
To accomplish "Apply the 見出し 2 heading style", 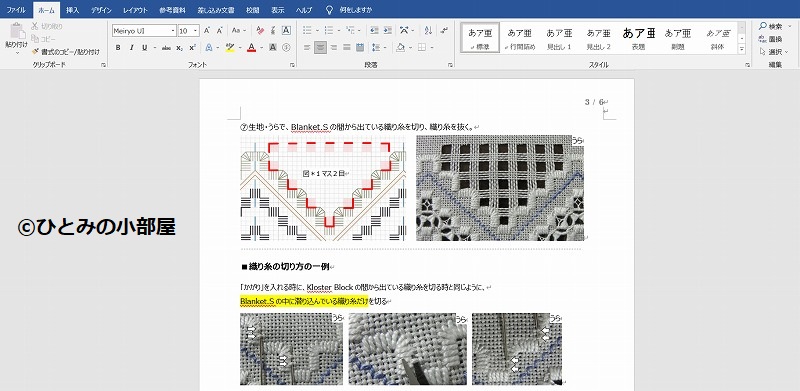I will point(598,38).
